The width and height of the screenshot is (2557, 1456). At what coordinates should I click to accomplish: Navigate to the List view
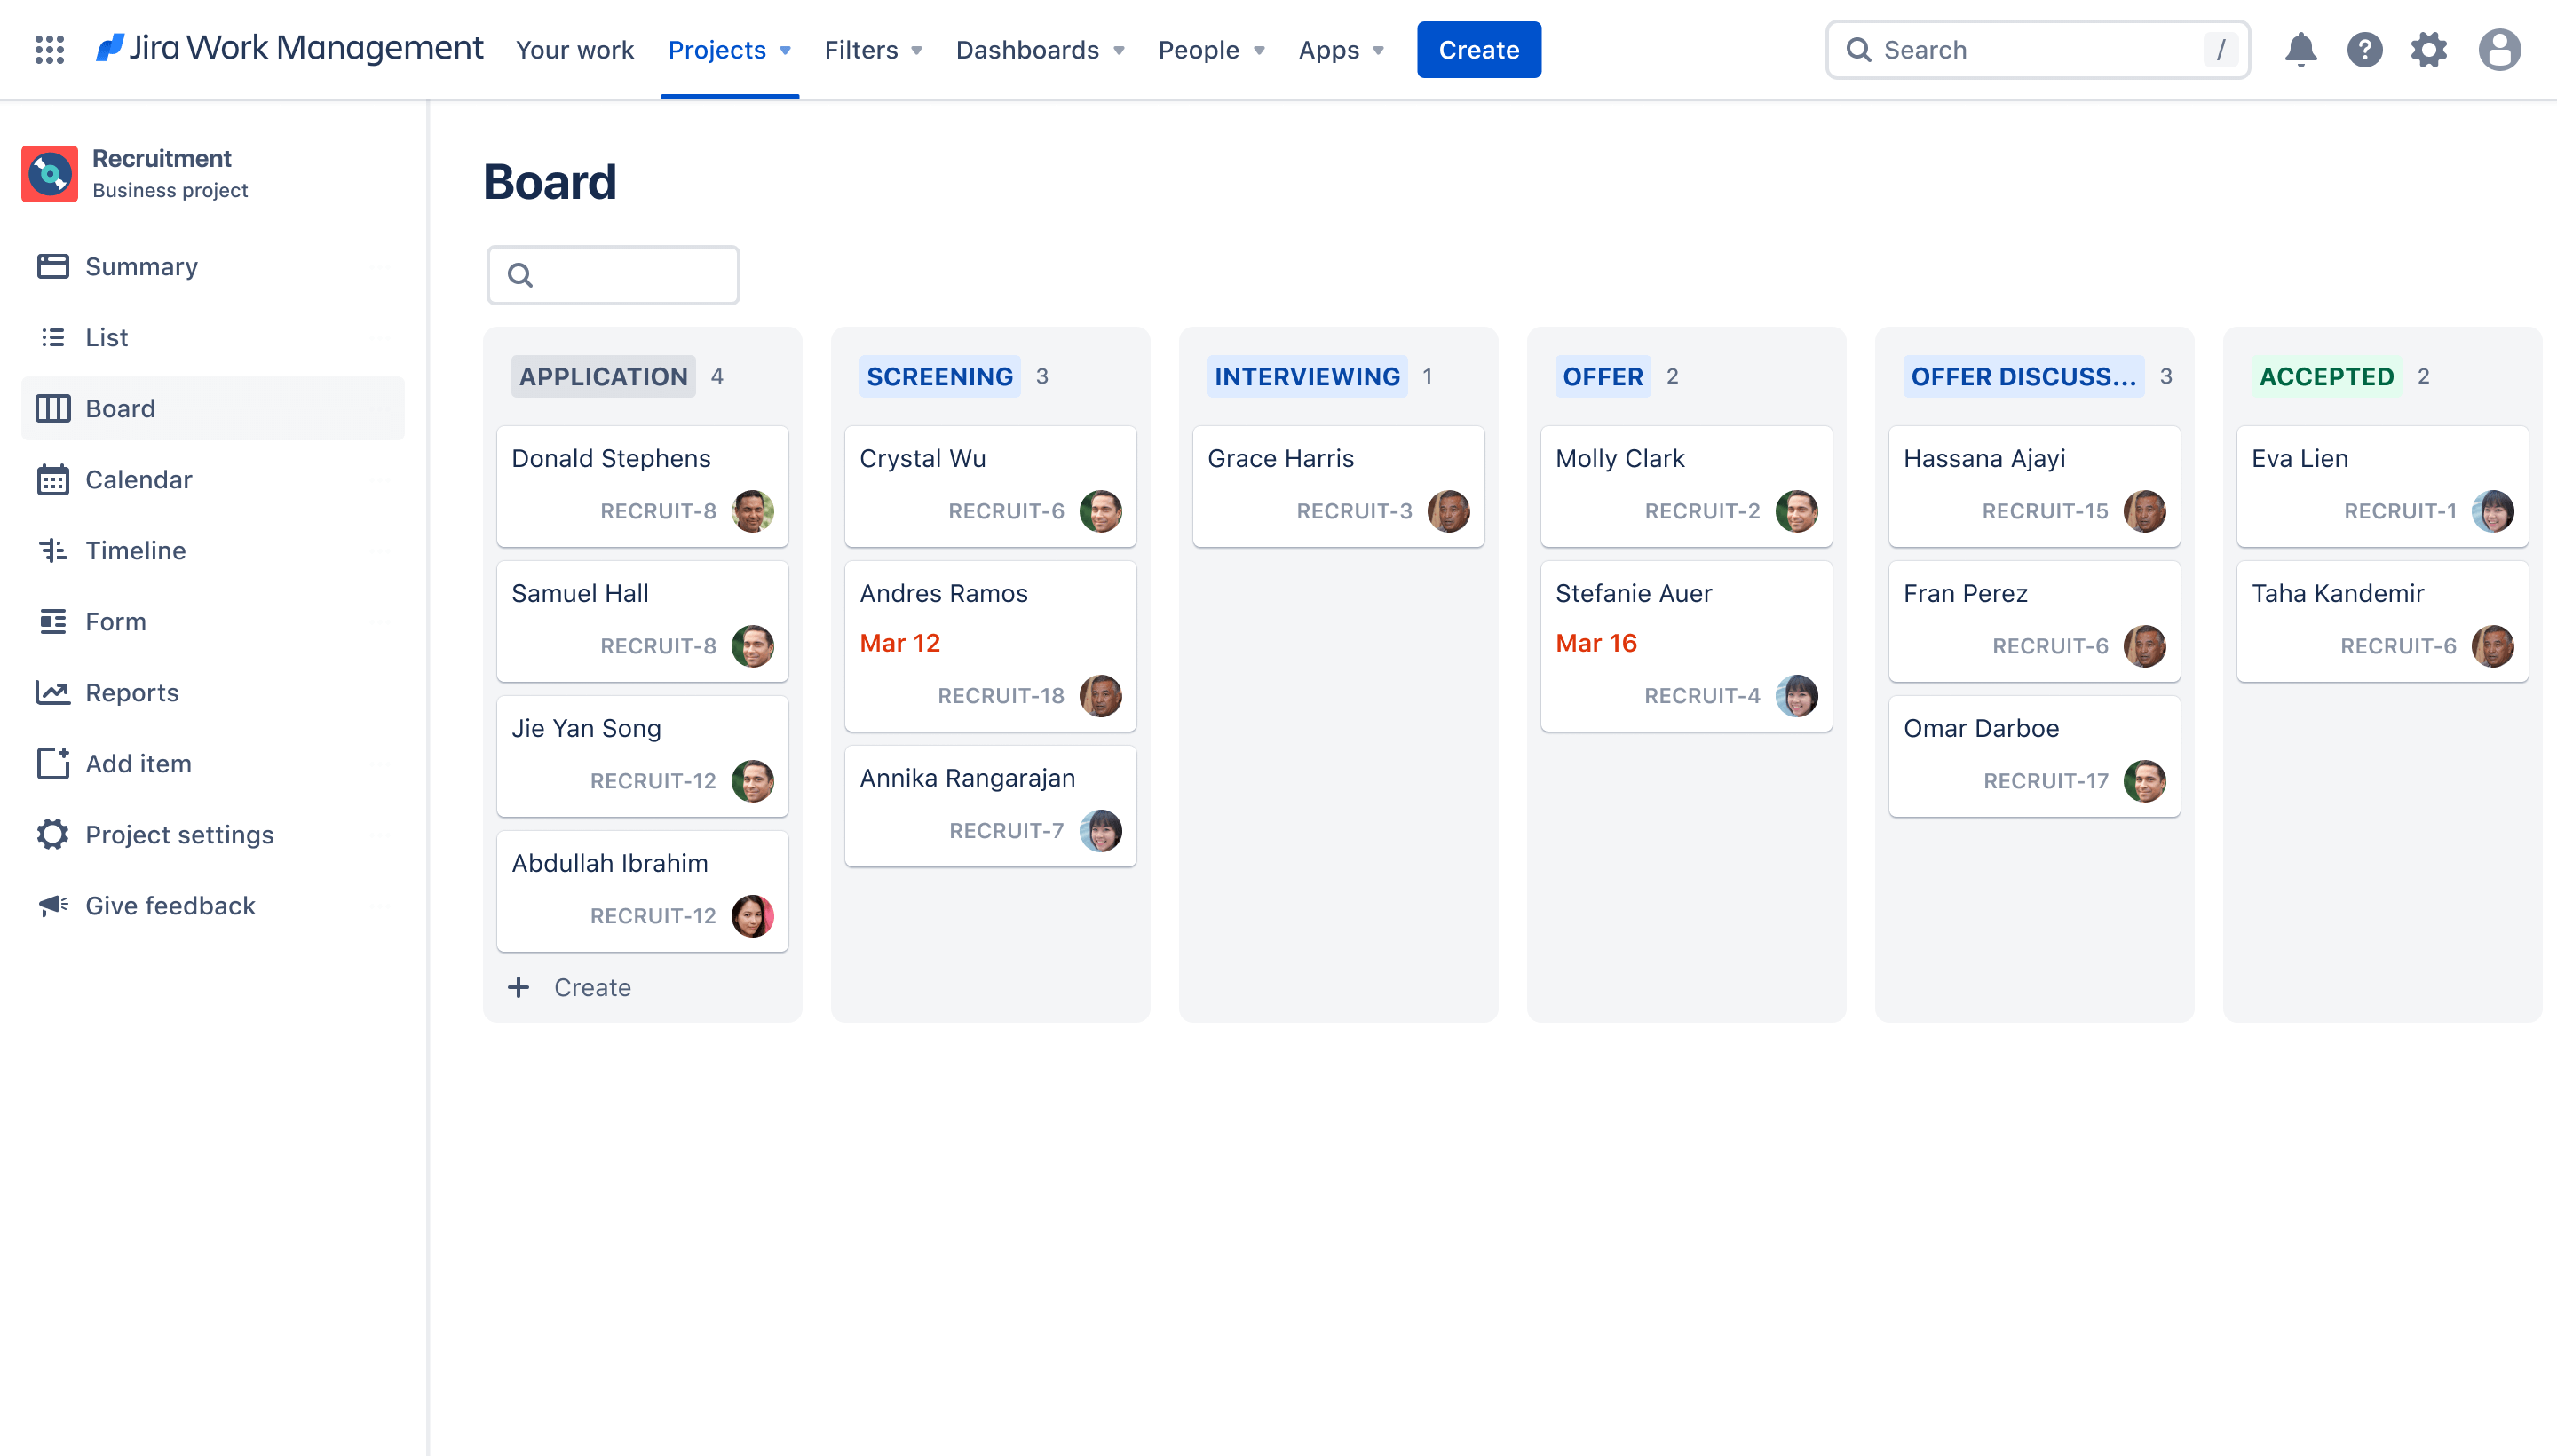(x=107, y=336)
